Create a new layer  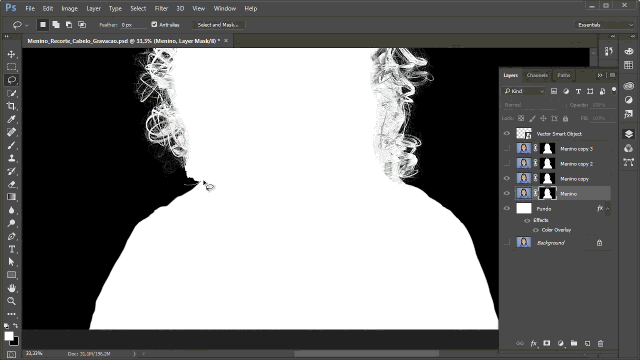point(587,344)
